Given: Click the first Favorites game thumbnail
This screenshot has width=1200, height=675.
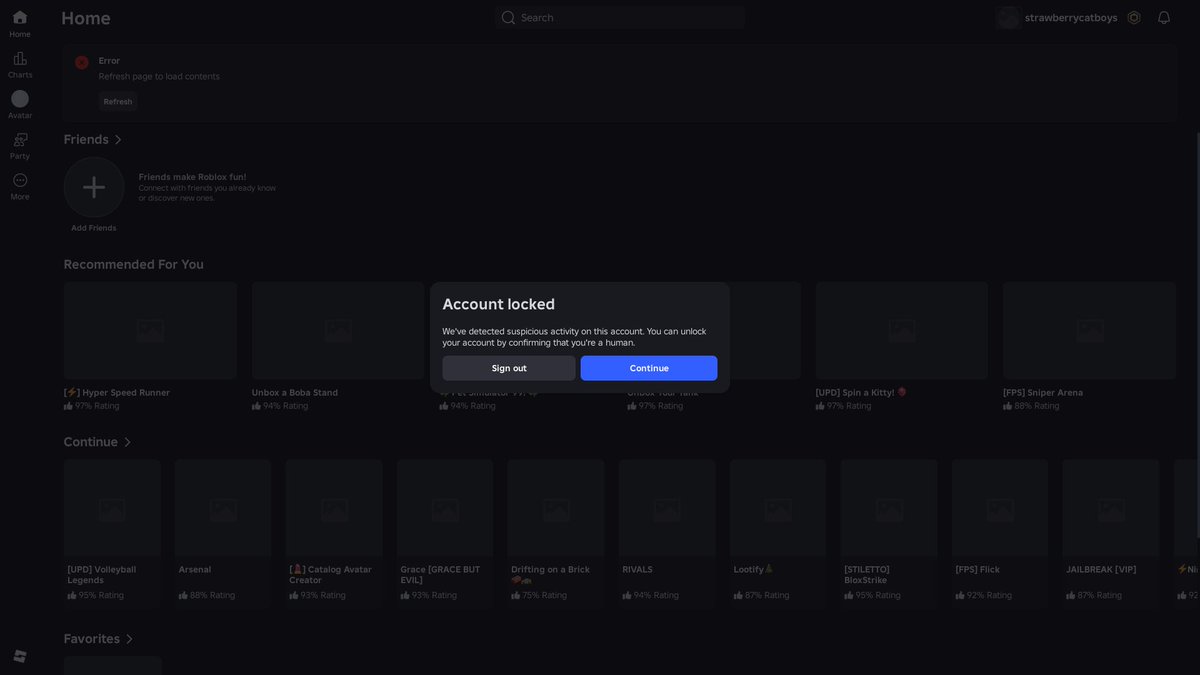Looking at the screenshot, I should click(113, 666).
